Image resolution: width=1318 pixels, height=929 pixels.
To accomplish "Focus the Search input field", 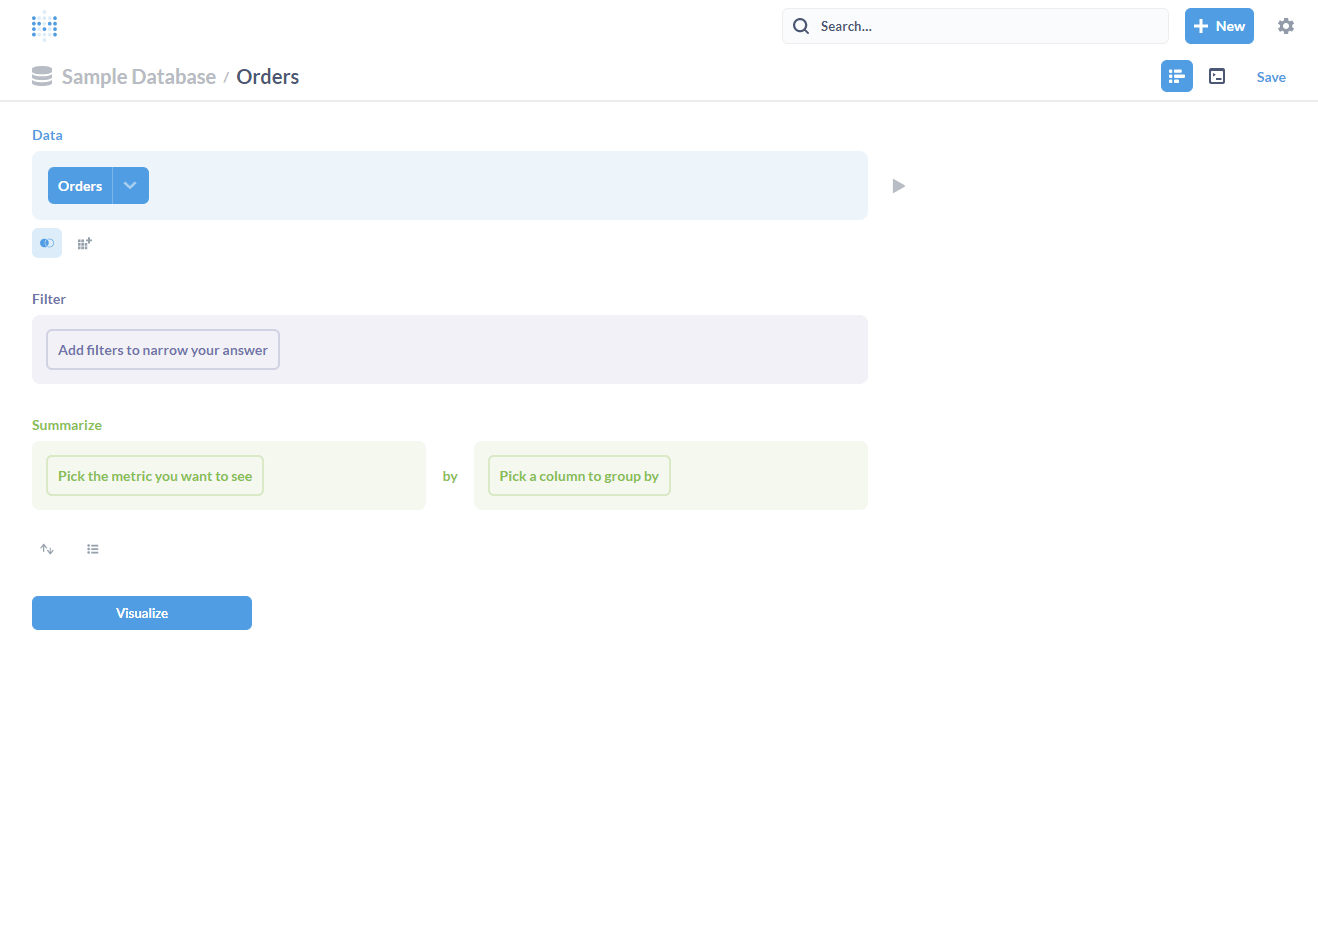I will (975, 26).
